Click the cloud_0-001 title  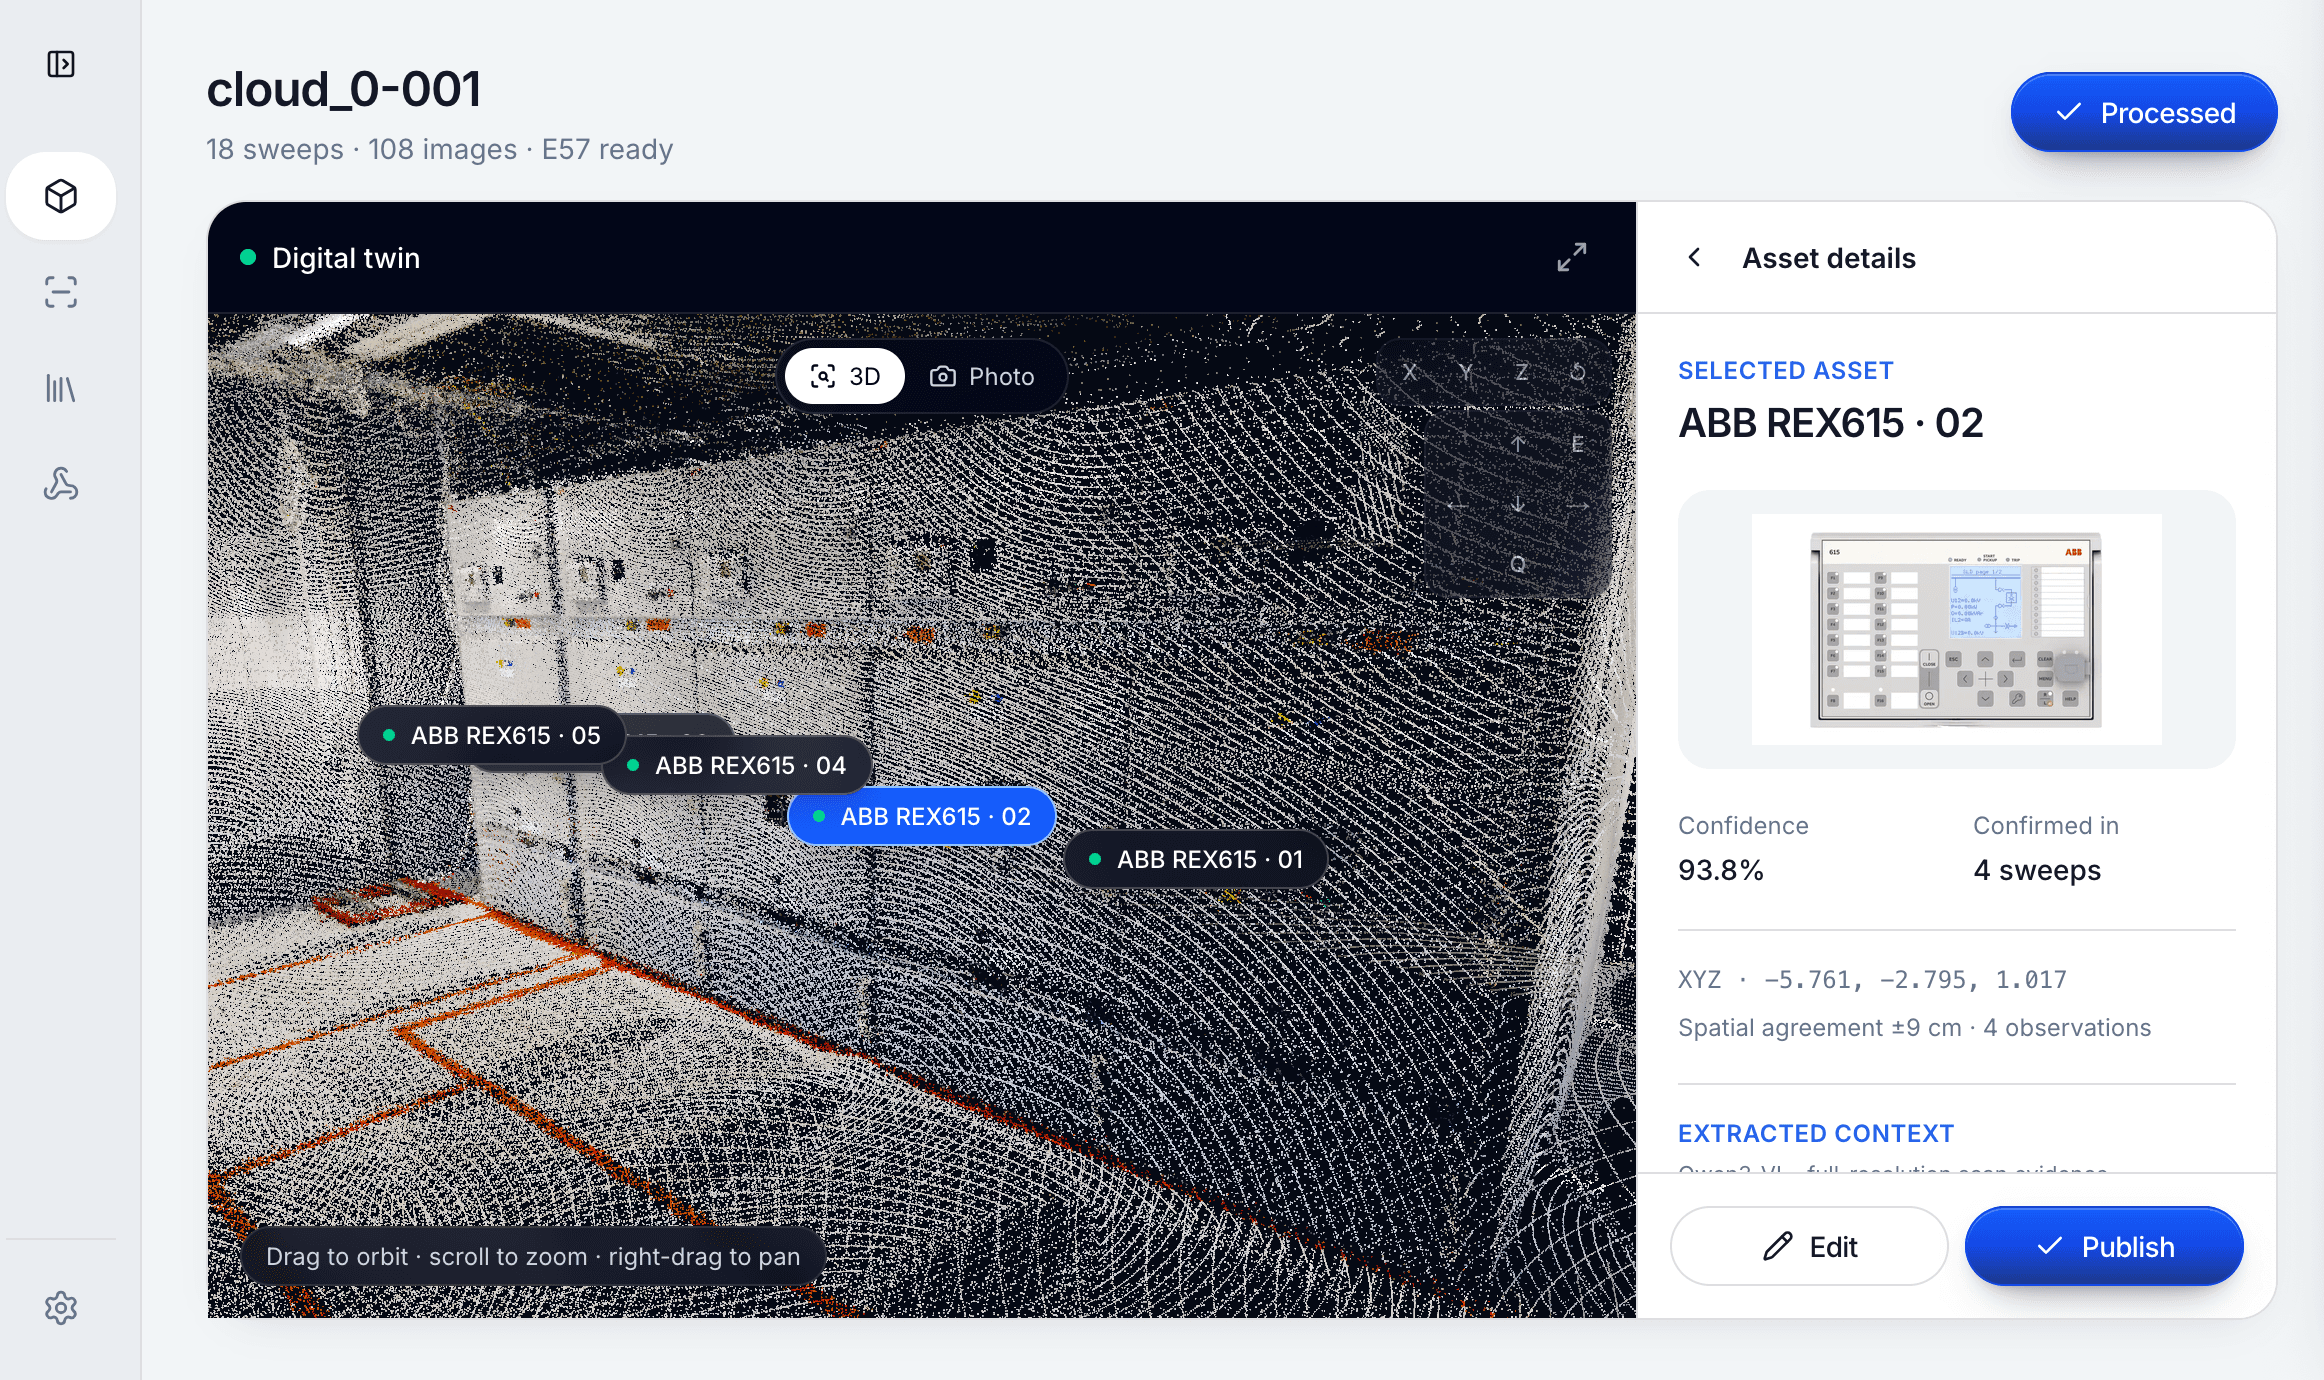click(x=344, y=90)
